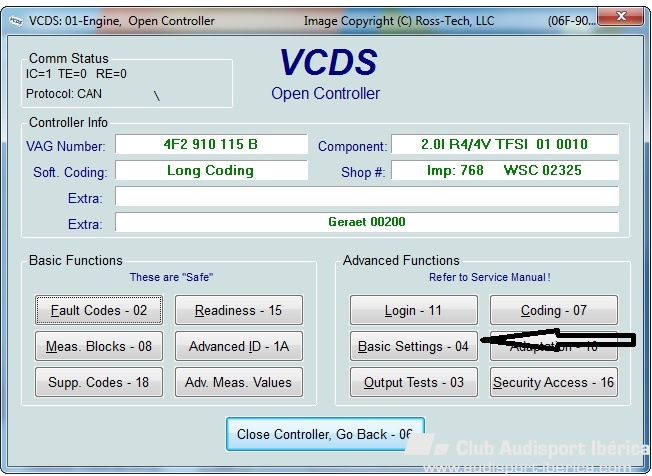
Task: Launch Adv. Meas. Values
Action: [x=239, y=382]
